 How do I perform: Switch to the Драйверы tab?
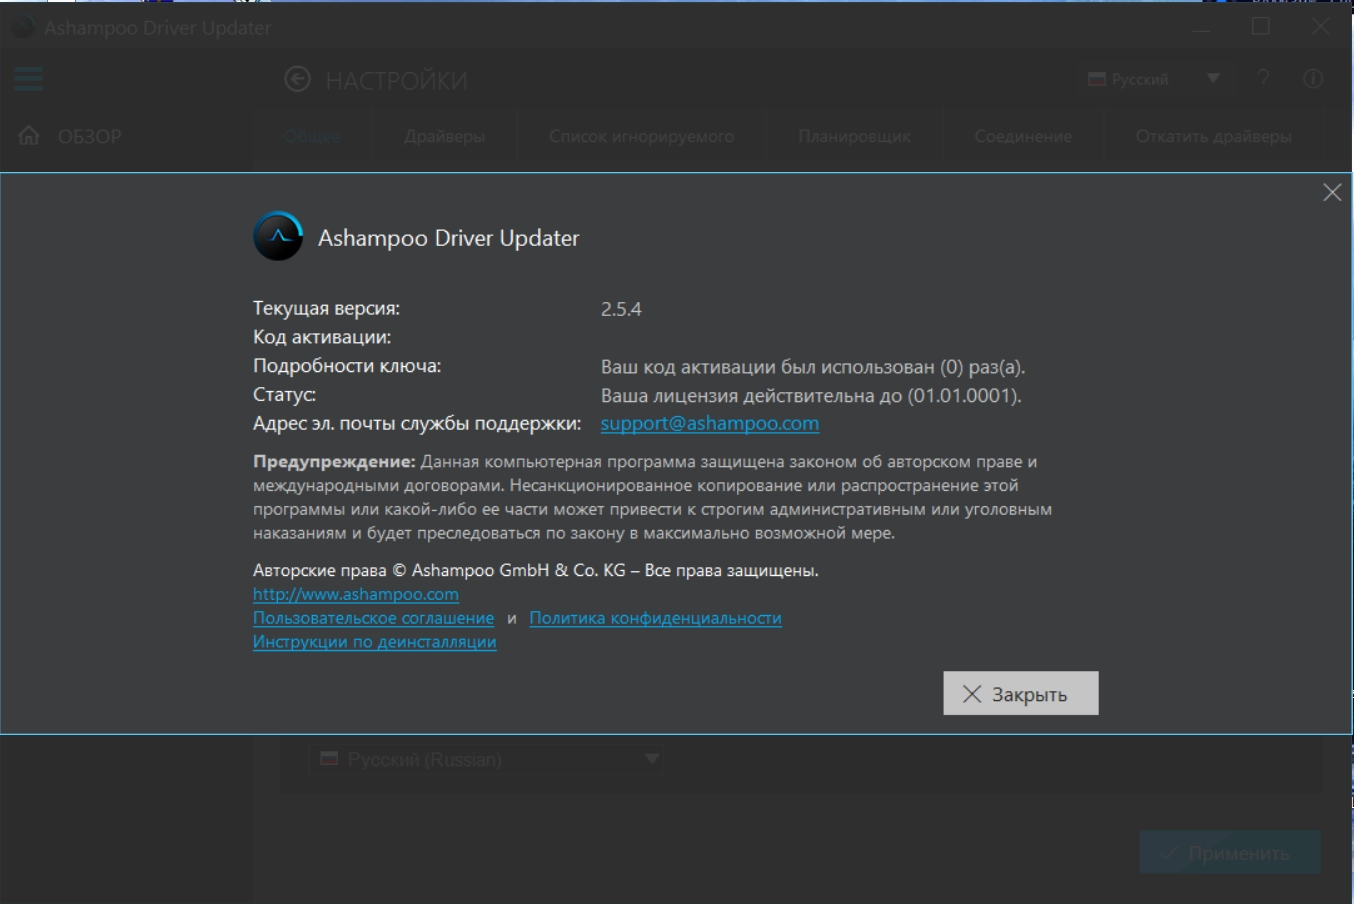click(x=445, y=136)
